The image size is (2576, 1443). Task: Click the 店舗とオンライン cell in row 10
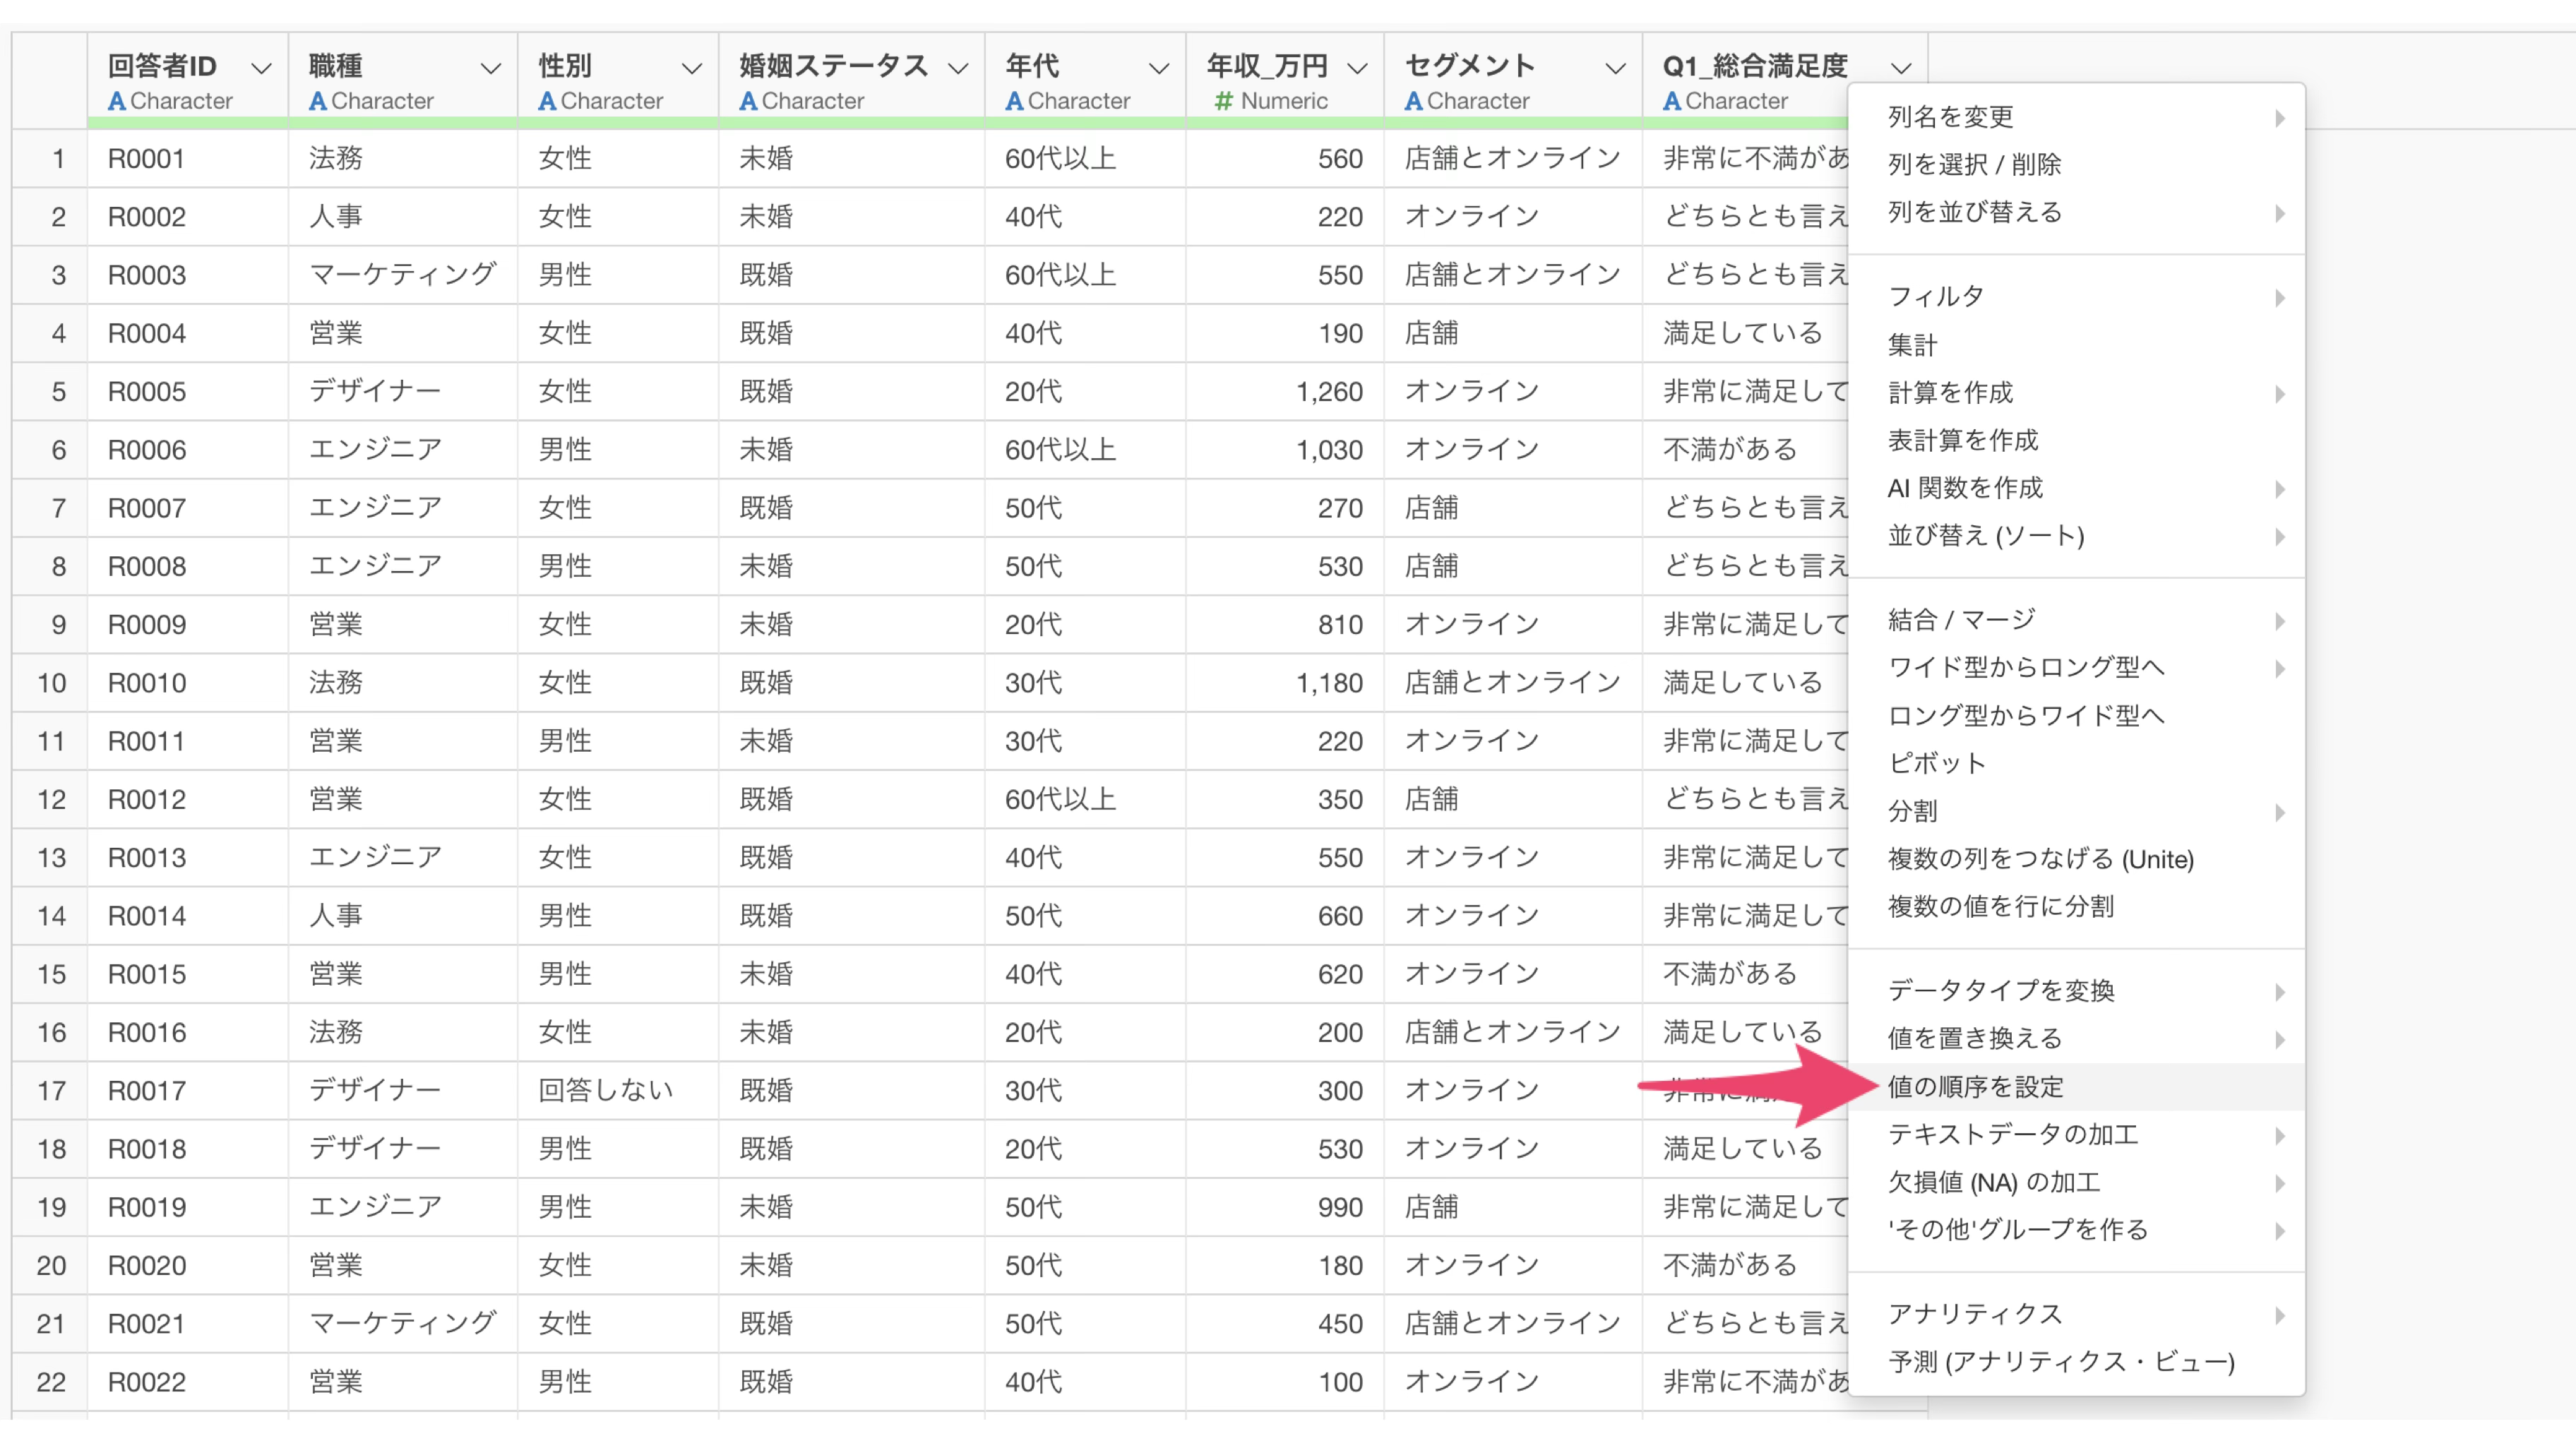1513,683
